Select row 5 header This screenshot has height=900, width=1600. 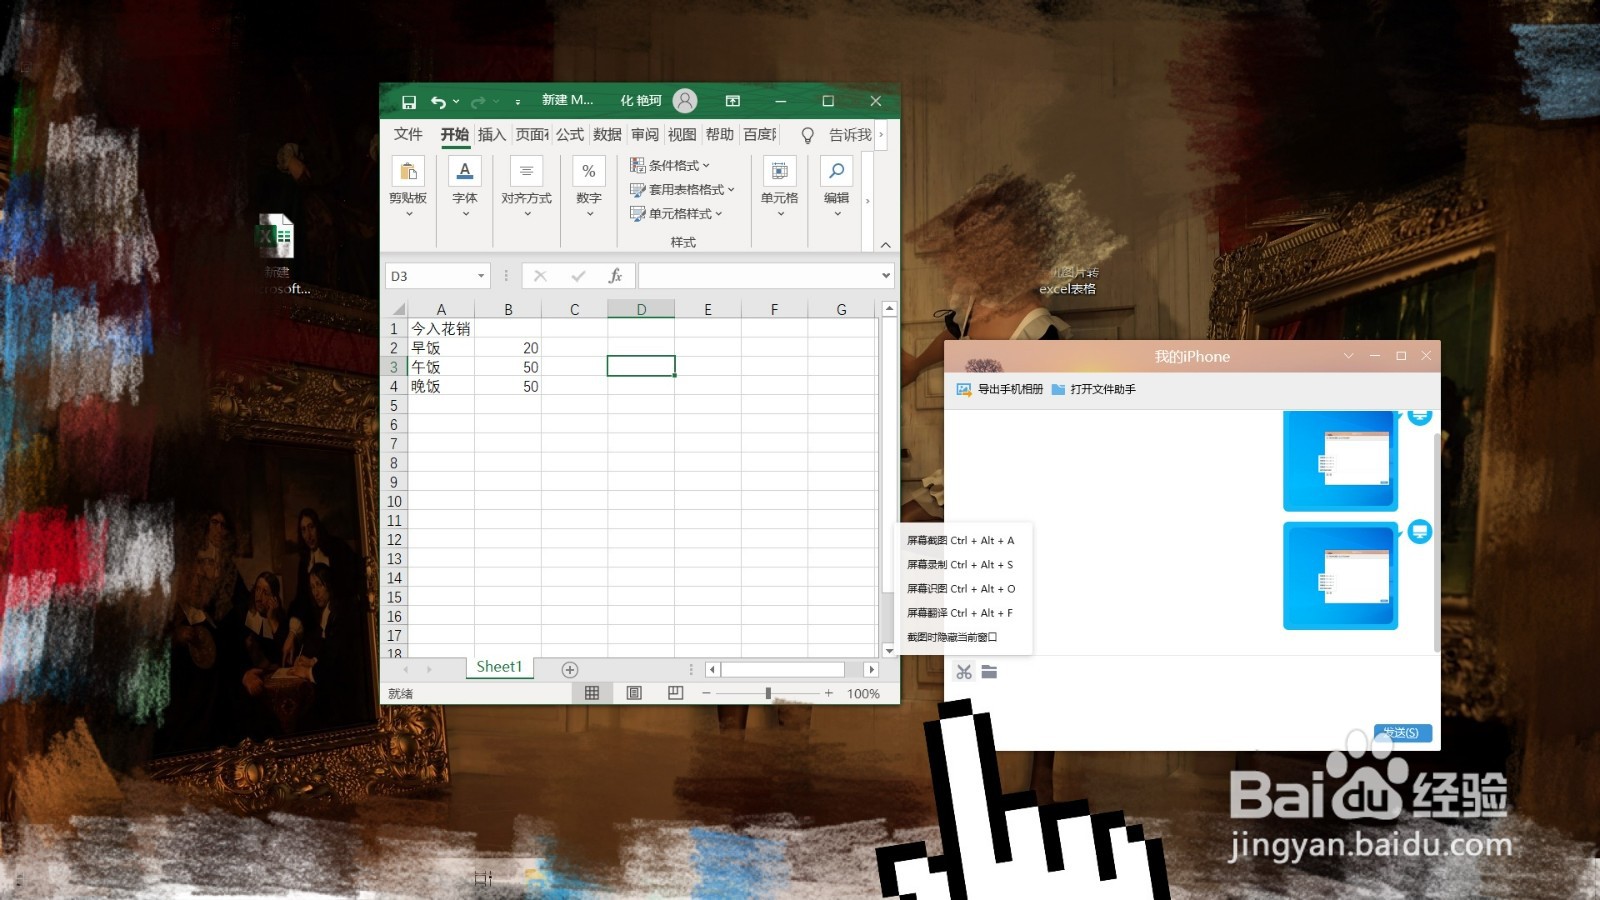[394, 406]
